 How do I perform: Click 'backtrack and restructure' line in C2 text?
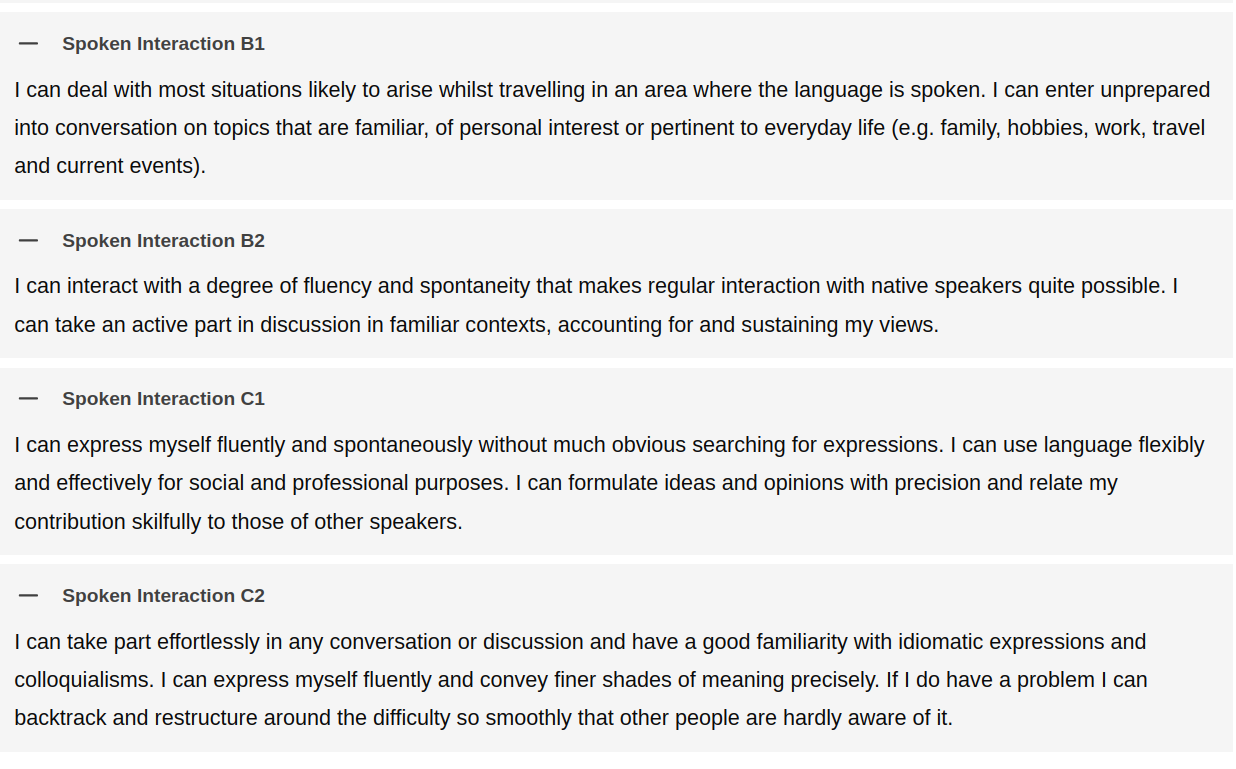click(483, 719)
